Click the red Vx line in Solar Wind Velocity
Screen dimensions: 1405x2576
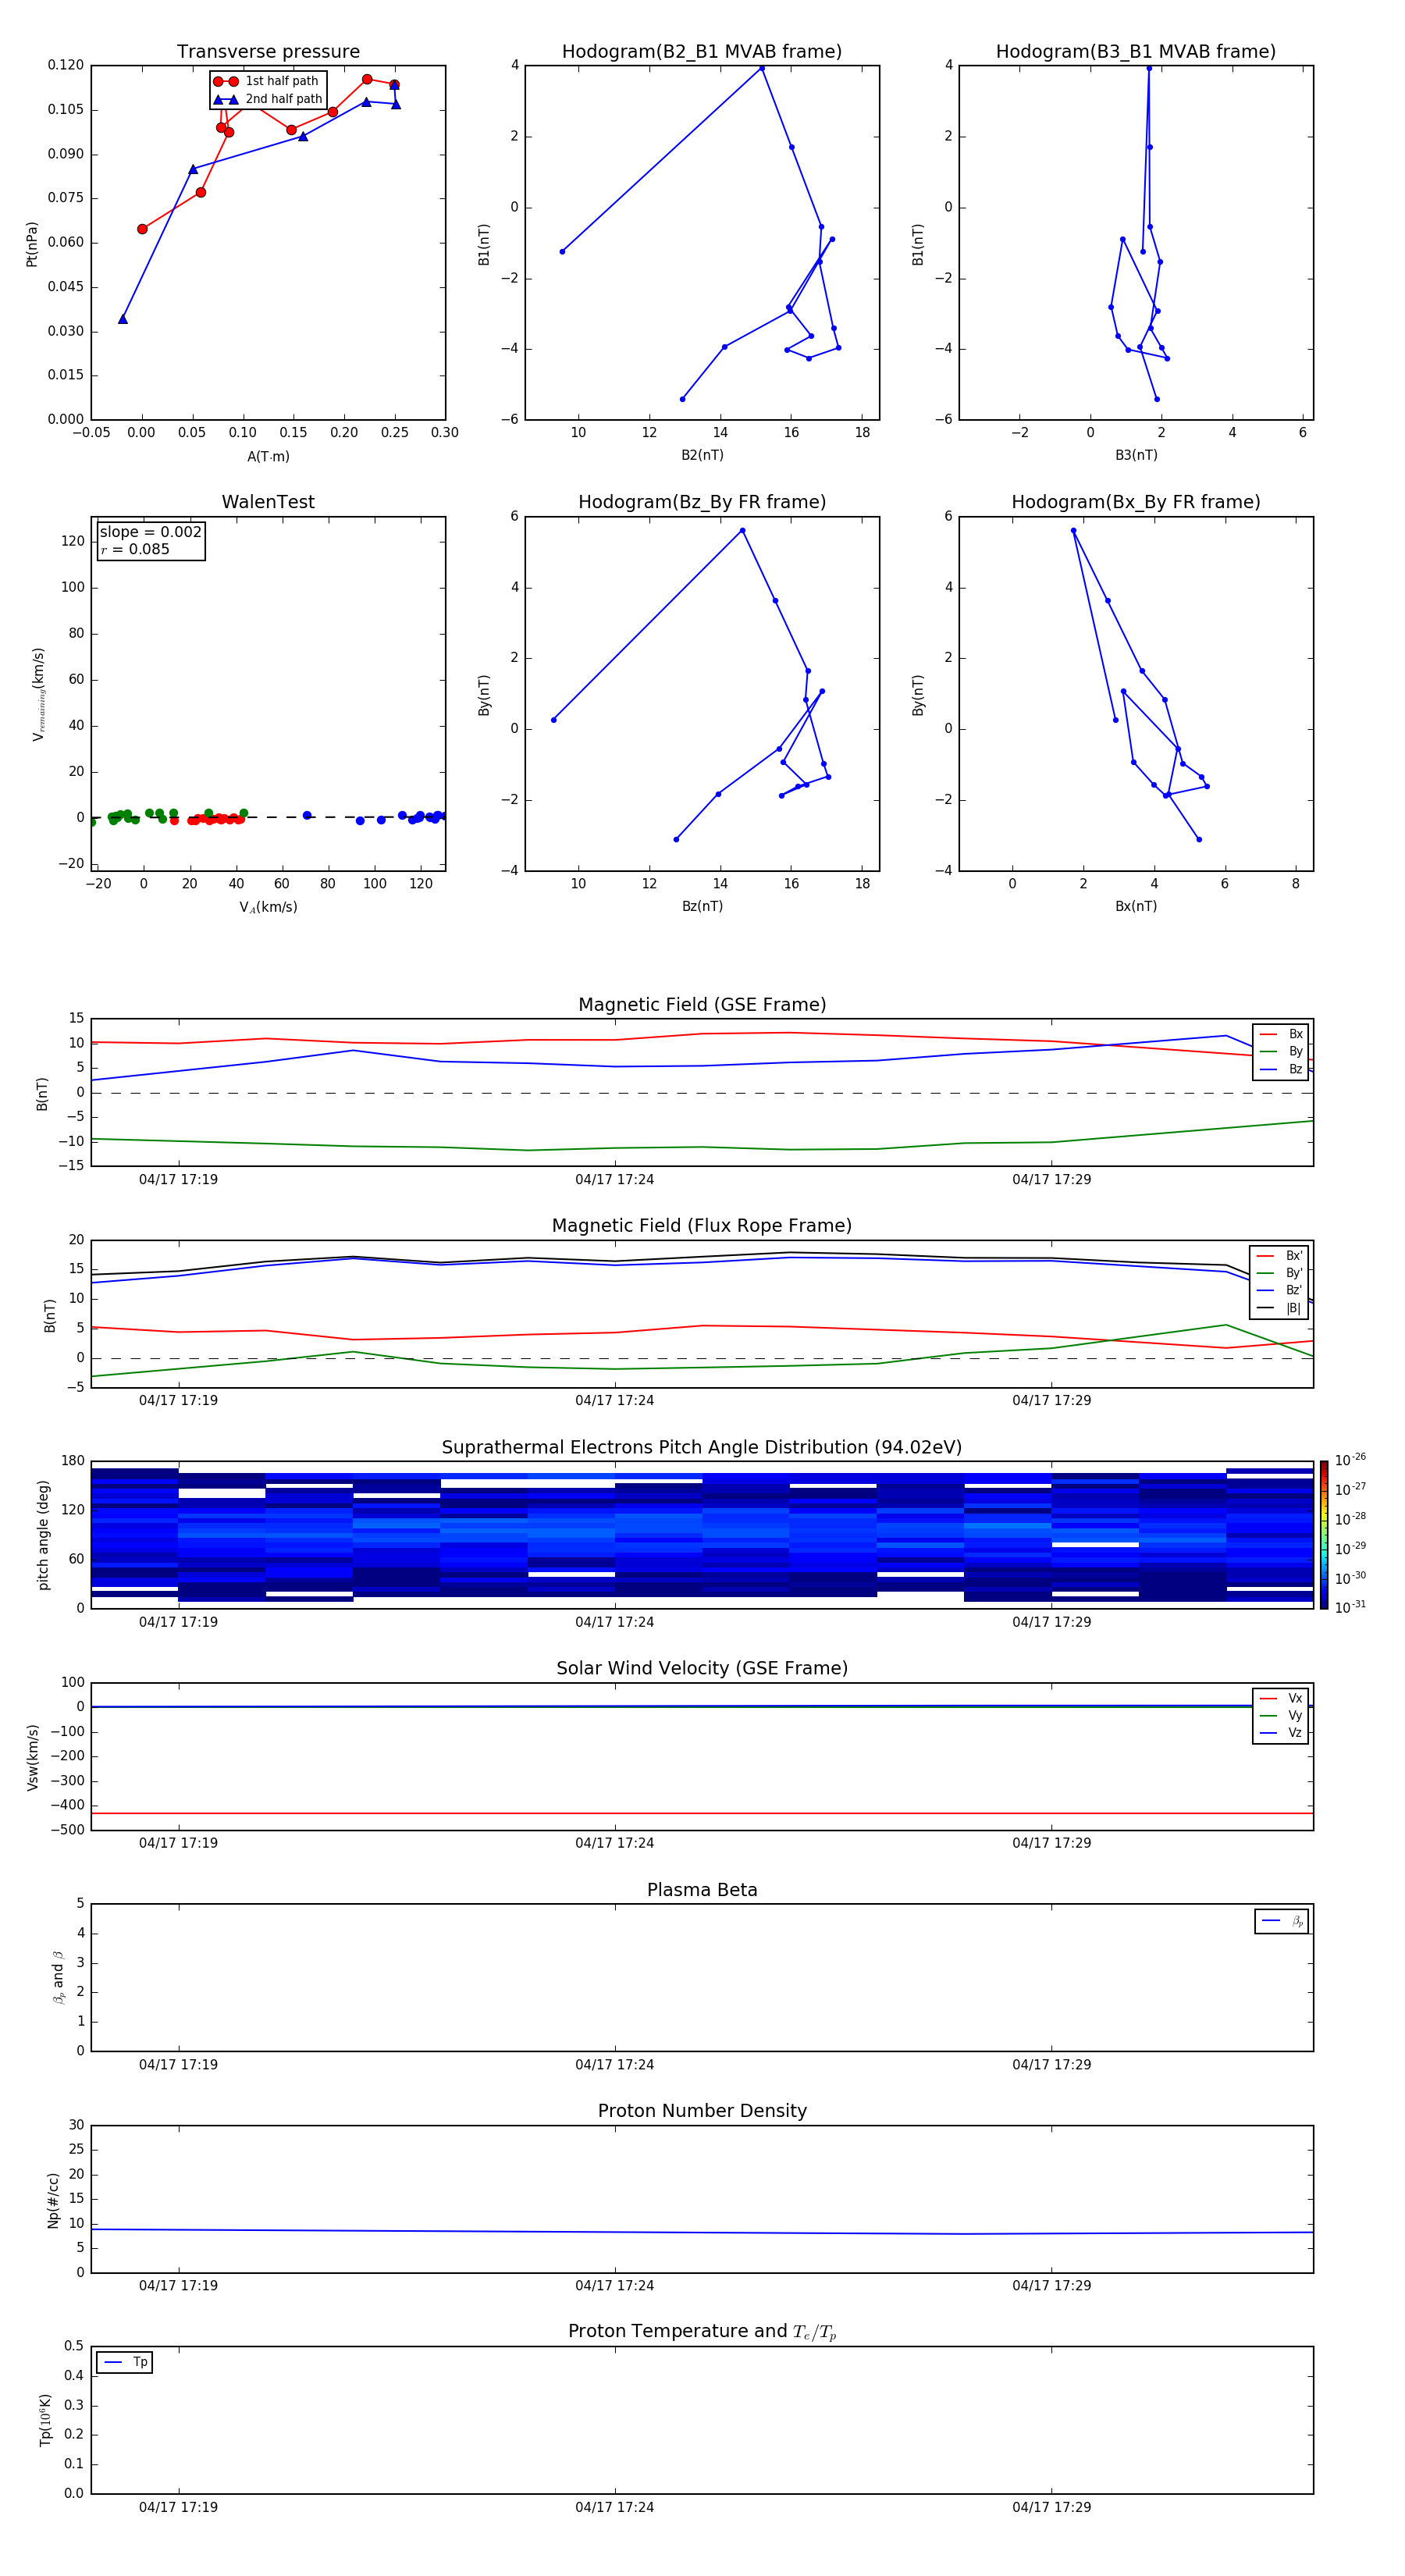[x=702, y=1813]
